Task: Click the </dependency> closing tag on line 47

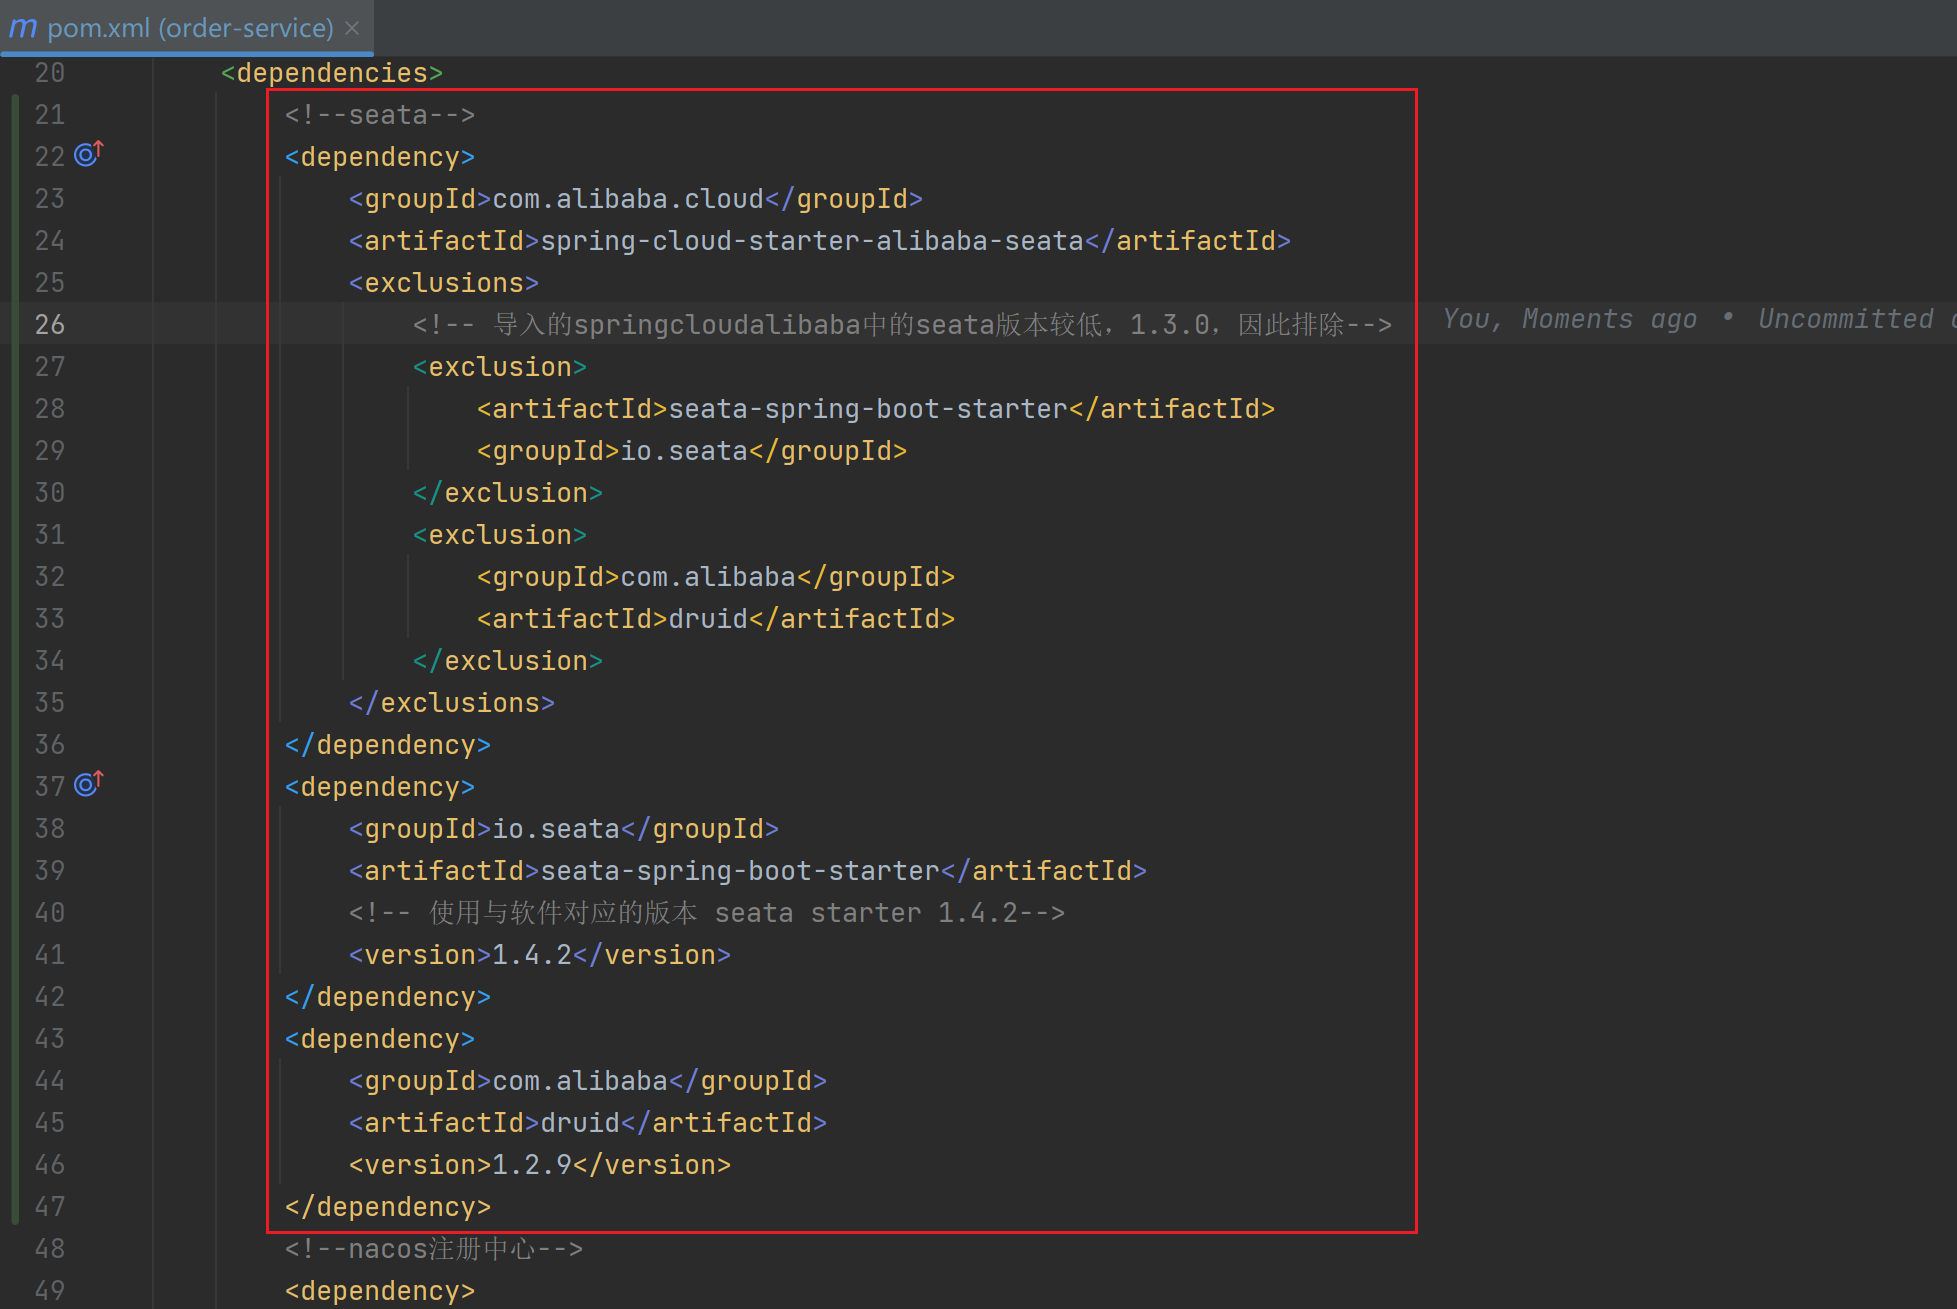Action: click(x=388, y=1207)
